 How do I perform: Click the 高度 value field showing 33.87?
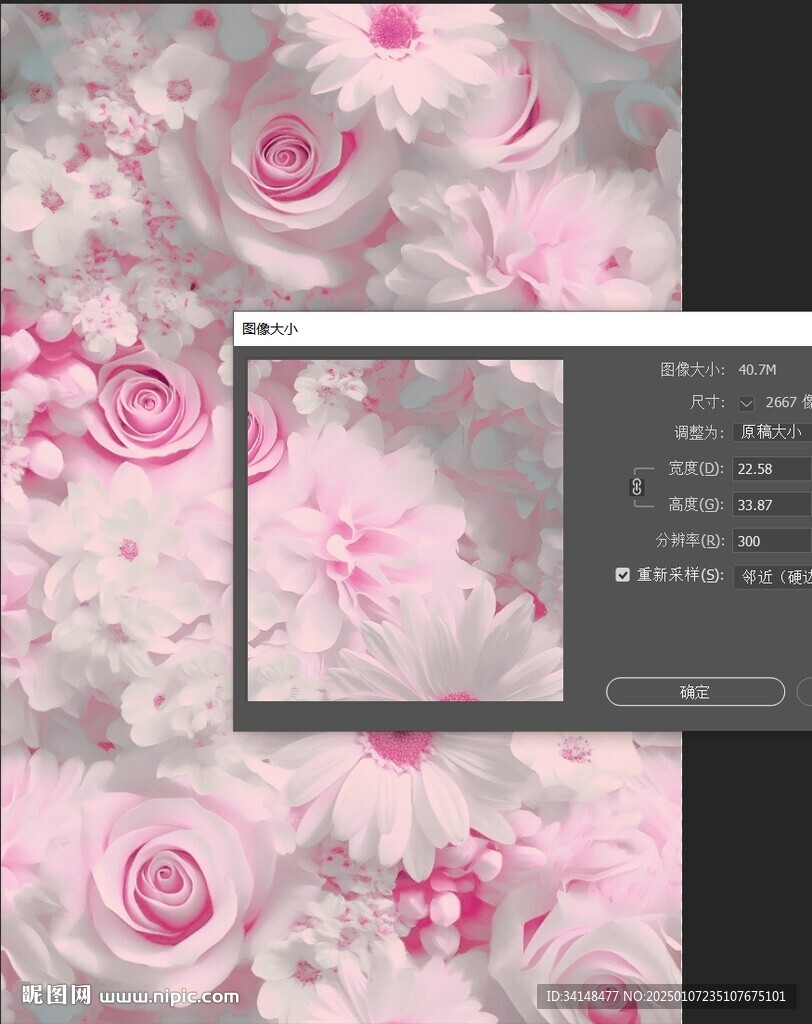[771, 505]
